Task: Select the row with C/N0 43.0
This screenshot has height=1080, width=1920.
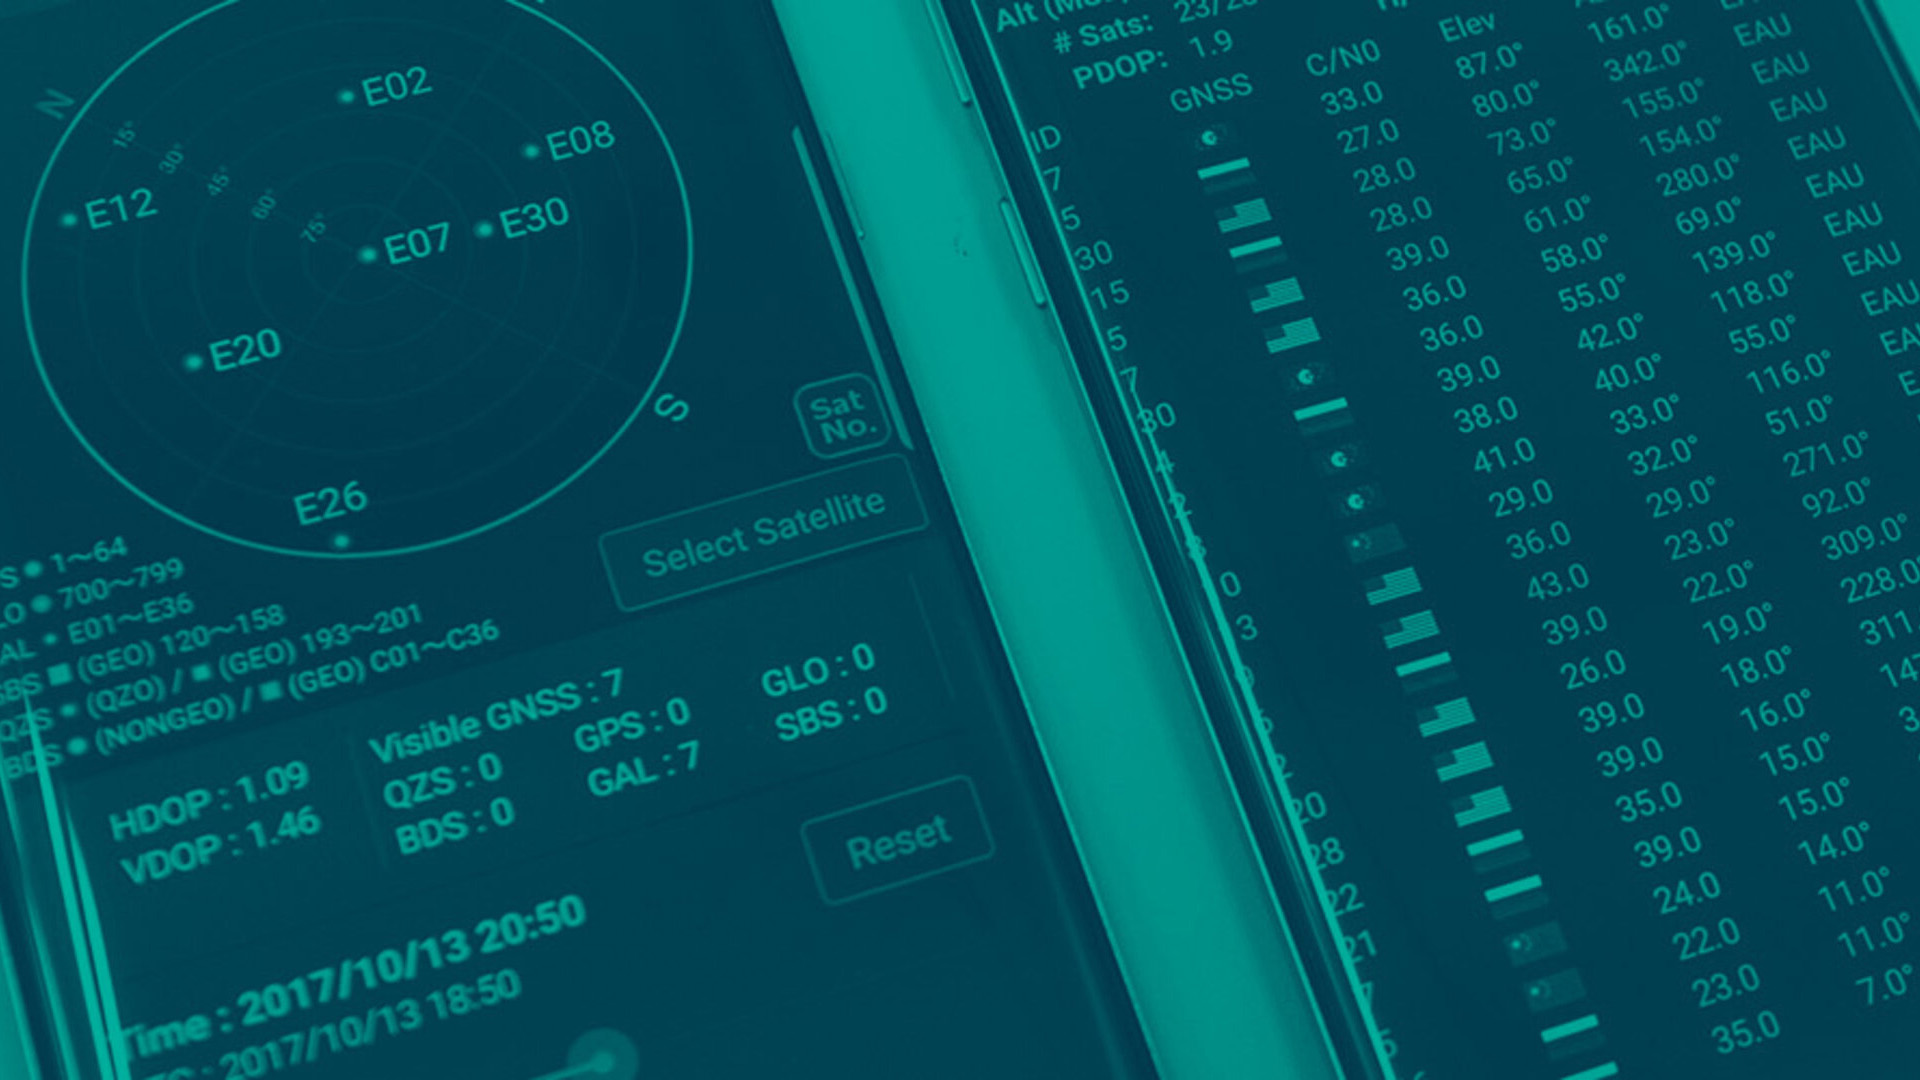Action: pyautogui.click(x=1557, y=583)
